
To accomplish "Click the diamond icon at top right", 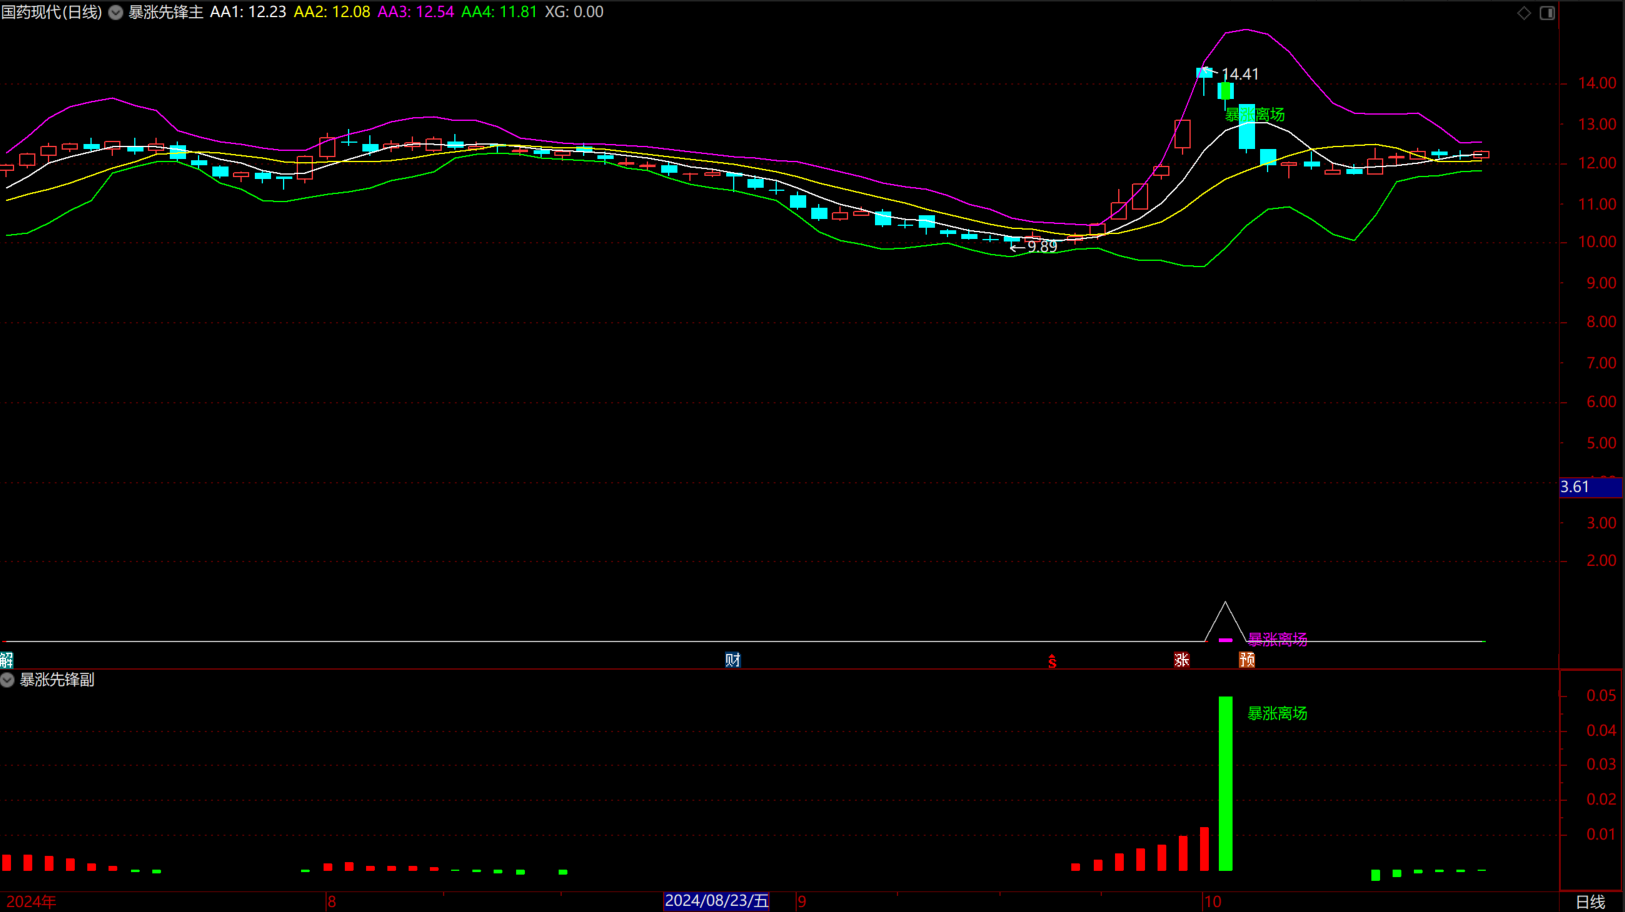I will (1524, 13).
